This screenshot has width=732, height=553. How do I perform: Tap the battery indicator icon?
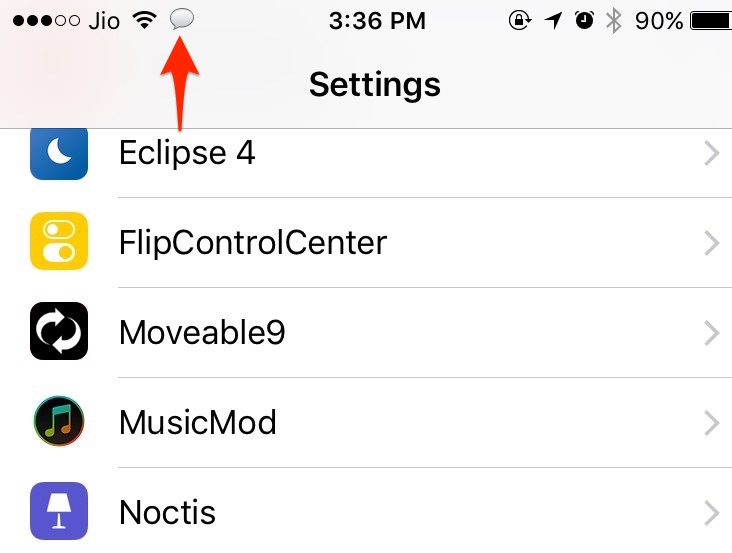click(x=709, y=20)
